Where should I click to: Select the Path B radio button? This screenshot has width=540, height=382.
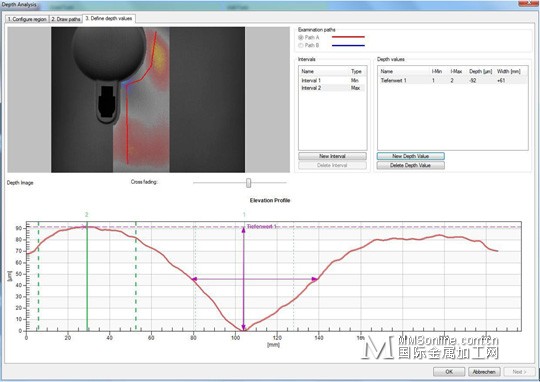pyautogui.click(x=301, y=45)
